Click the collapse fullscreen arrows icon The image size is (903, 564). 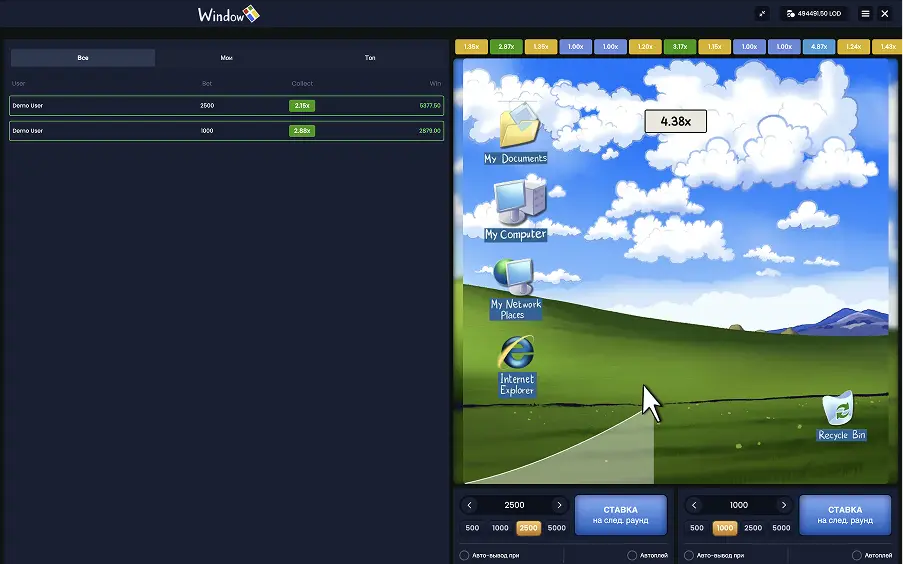click(x=763, y=14)
